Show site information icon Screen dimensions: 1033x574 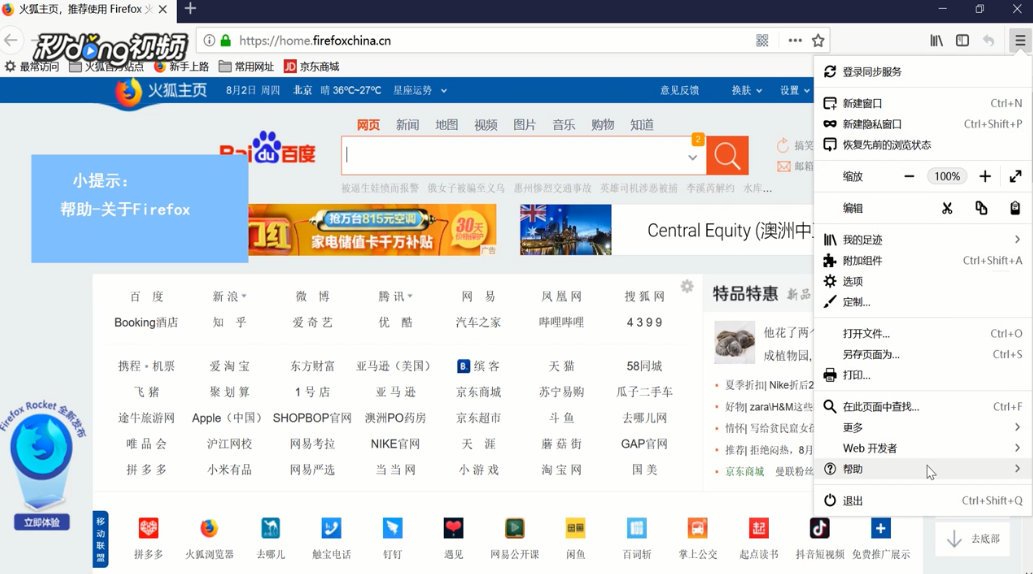(209, 40)
